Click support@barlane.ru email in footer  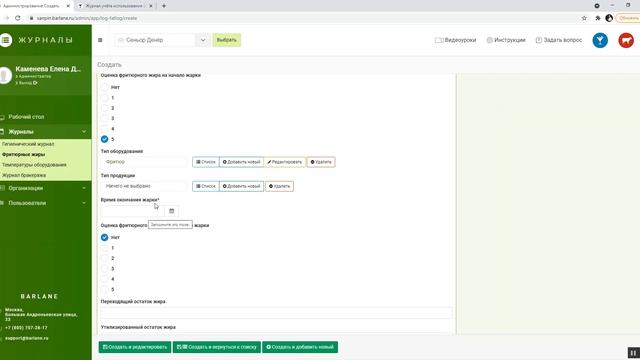point(27,338)
